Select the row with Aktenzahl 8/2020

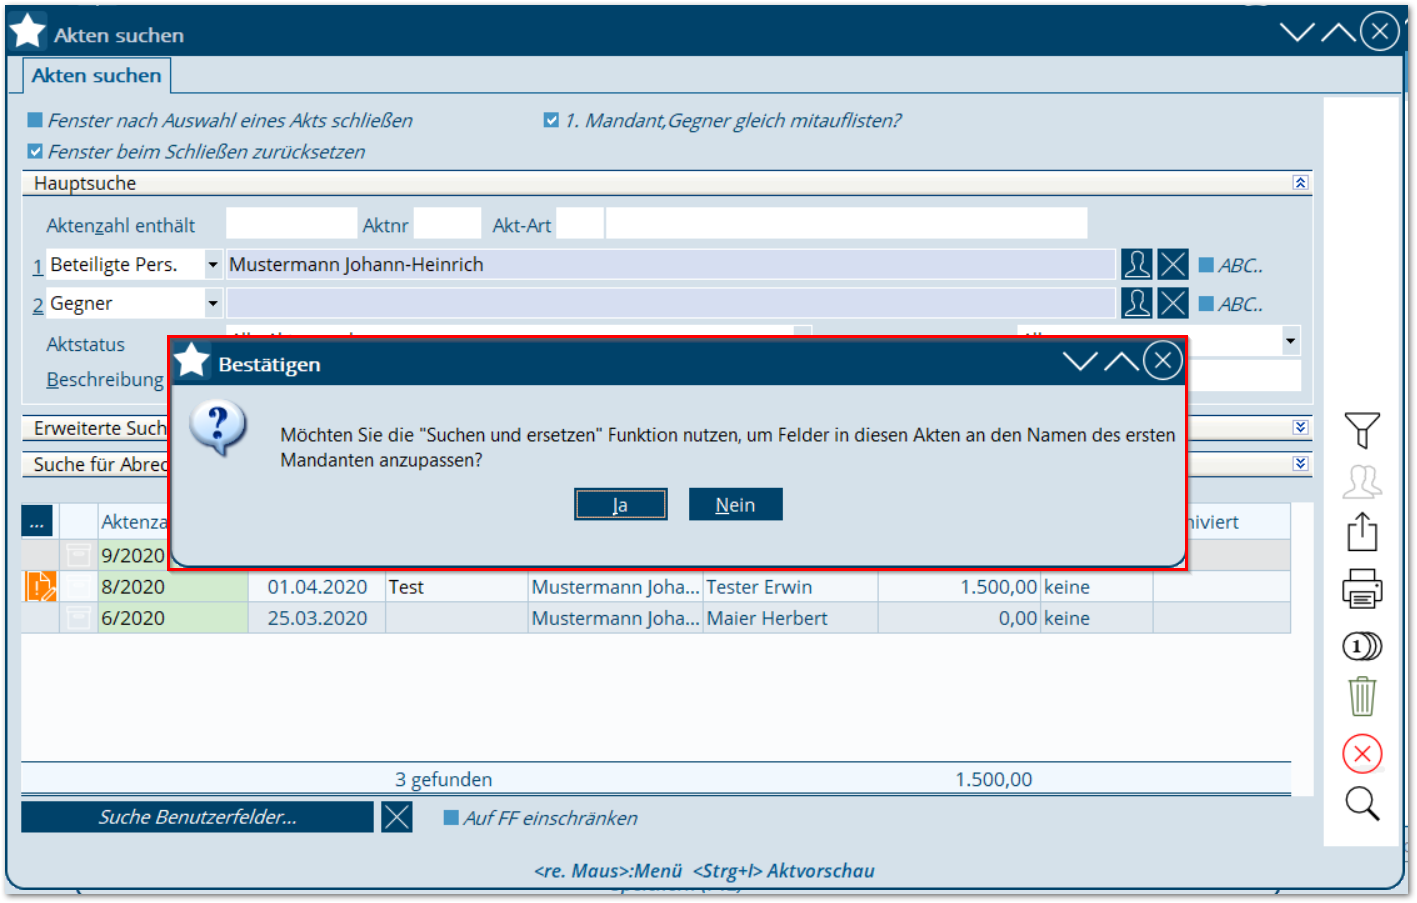point(656,587)
